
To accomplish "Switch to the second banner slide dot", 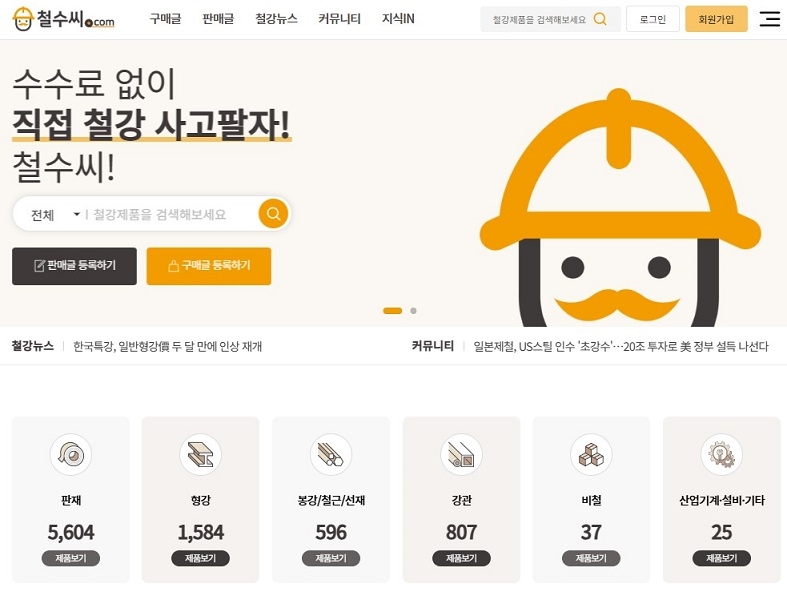I will pos(414,311).
